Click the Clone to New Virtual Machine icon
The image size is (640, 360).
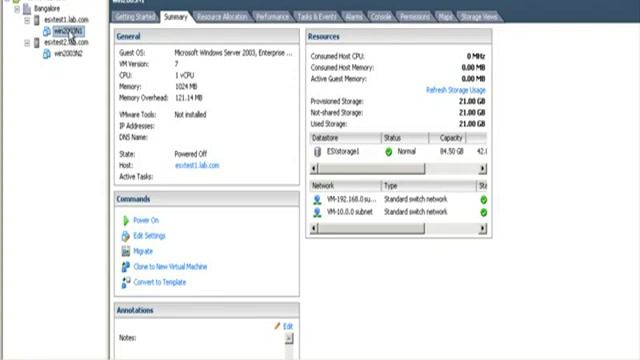(x=126, y=267)
